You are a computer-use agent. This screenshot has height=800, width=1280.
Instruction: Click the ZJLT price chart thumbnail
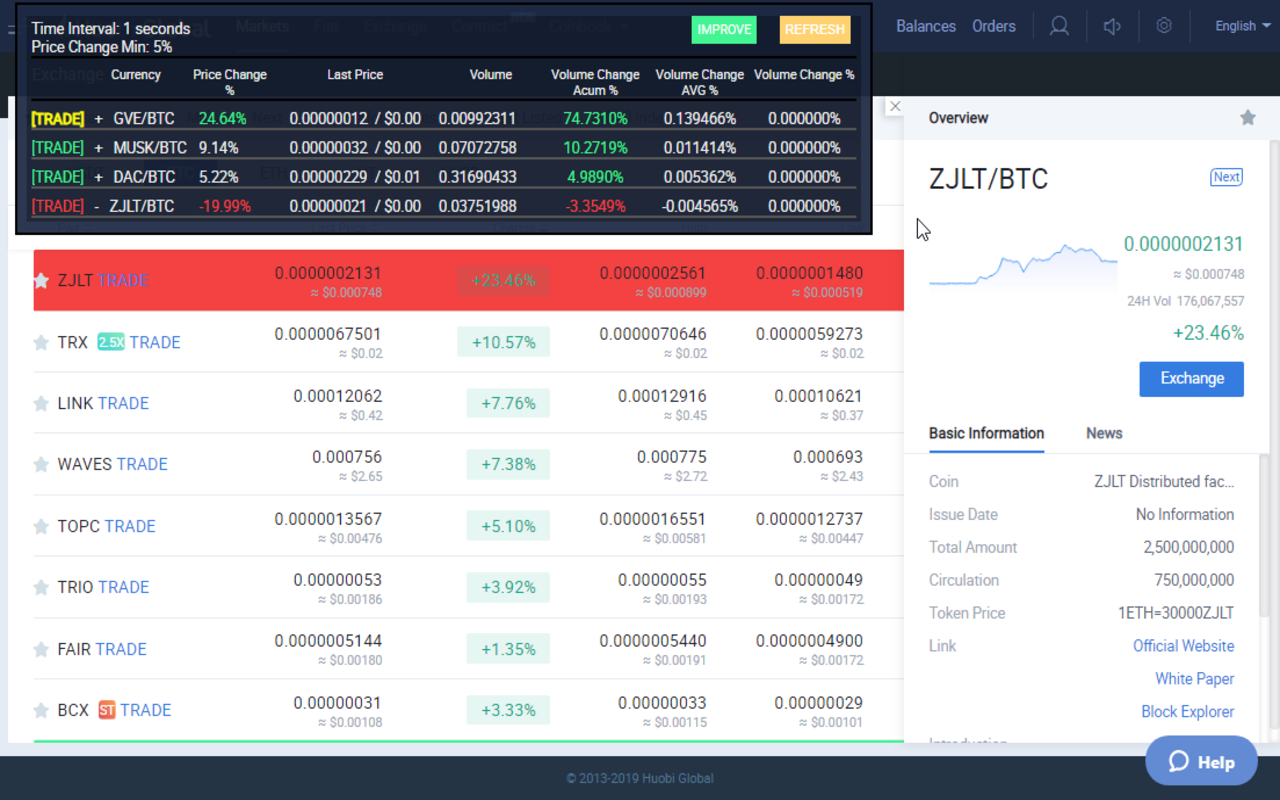(1023, 265)
